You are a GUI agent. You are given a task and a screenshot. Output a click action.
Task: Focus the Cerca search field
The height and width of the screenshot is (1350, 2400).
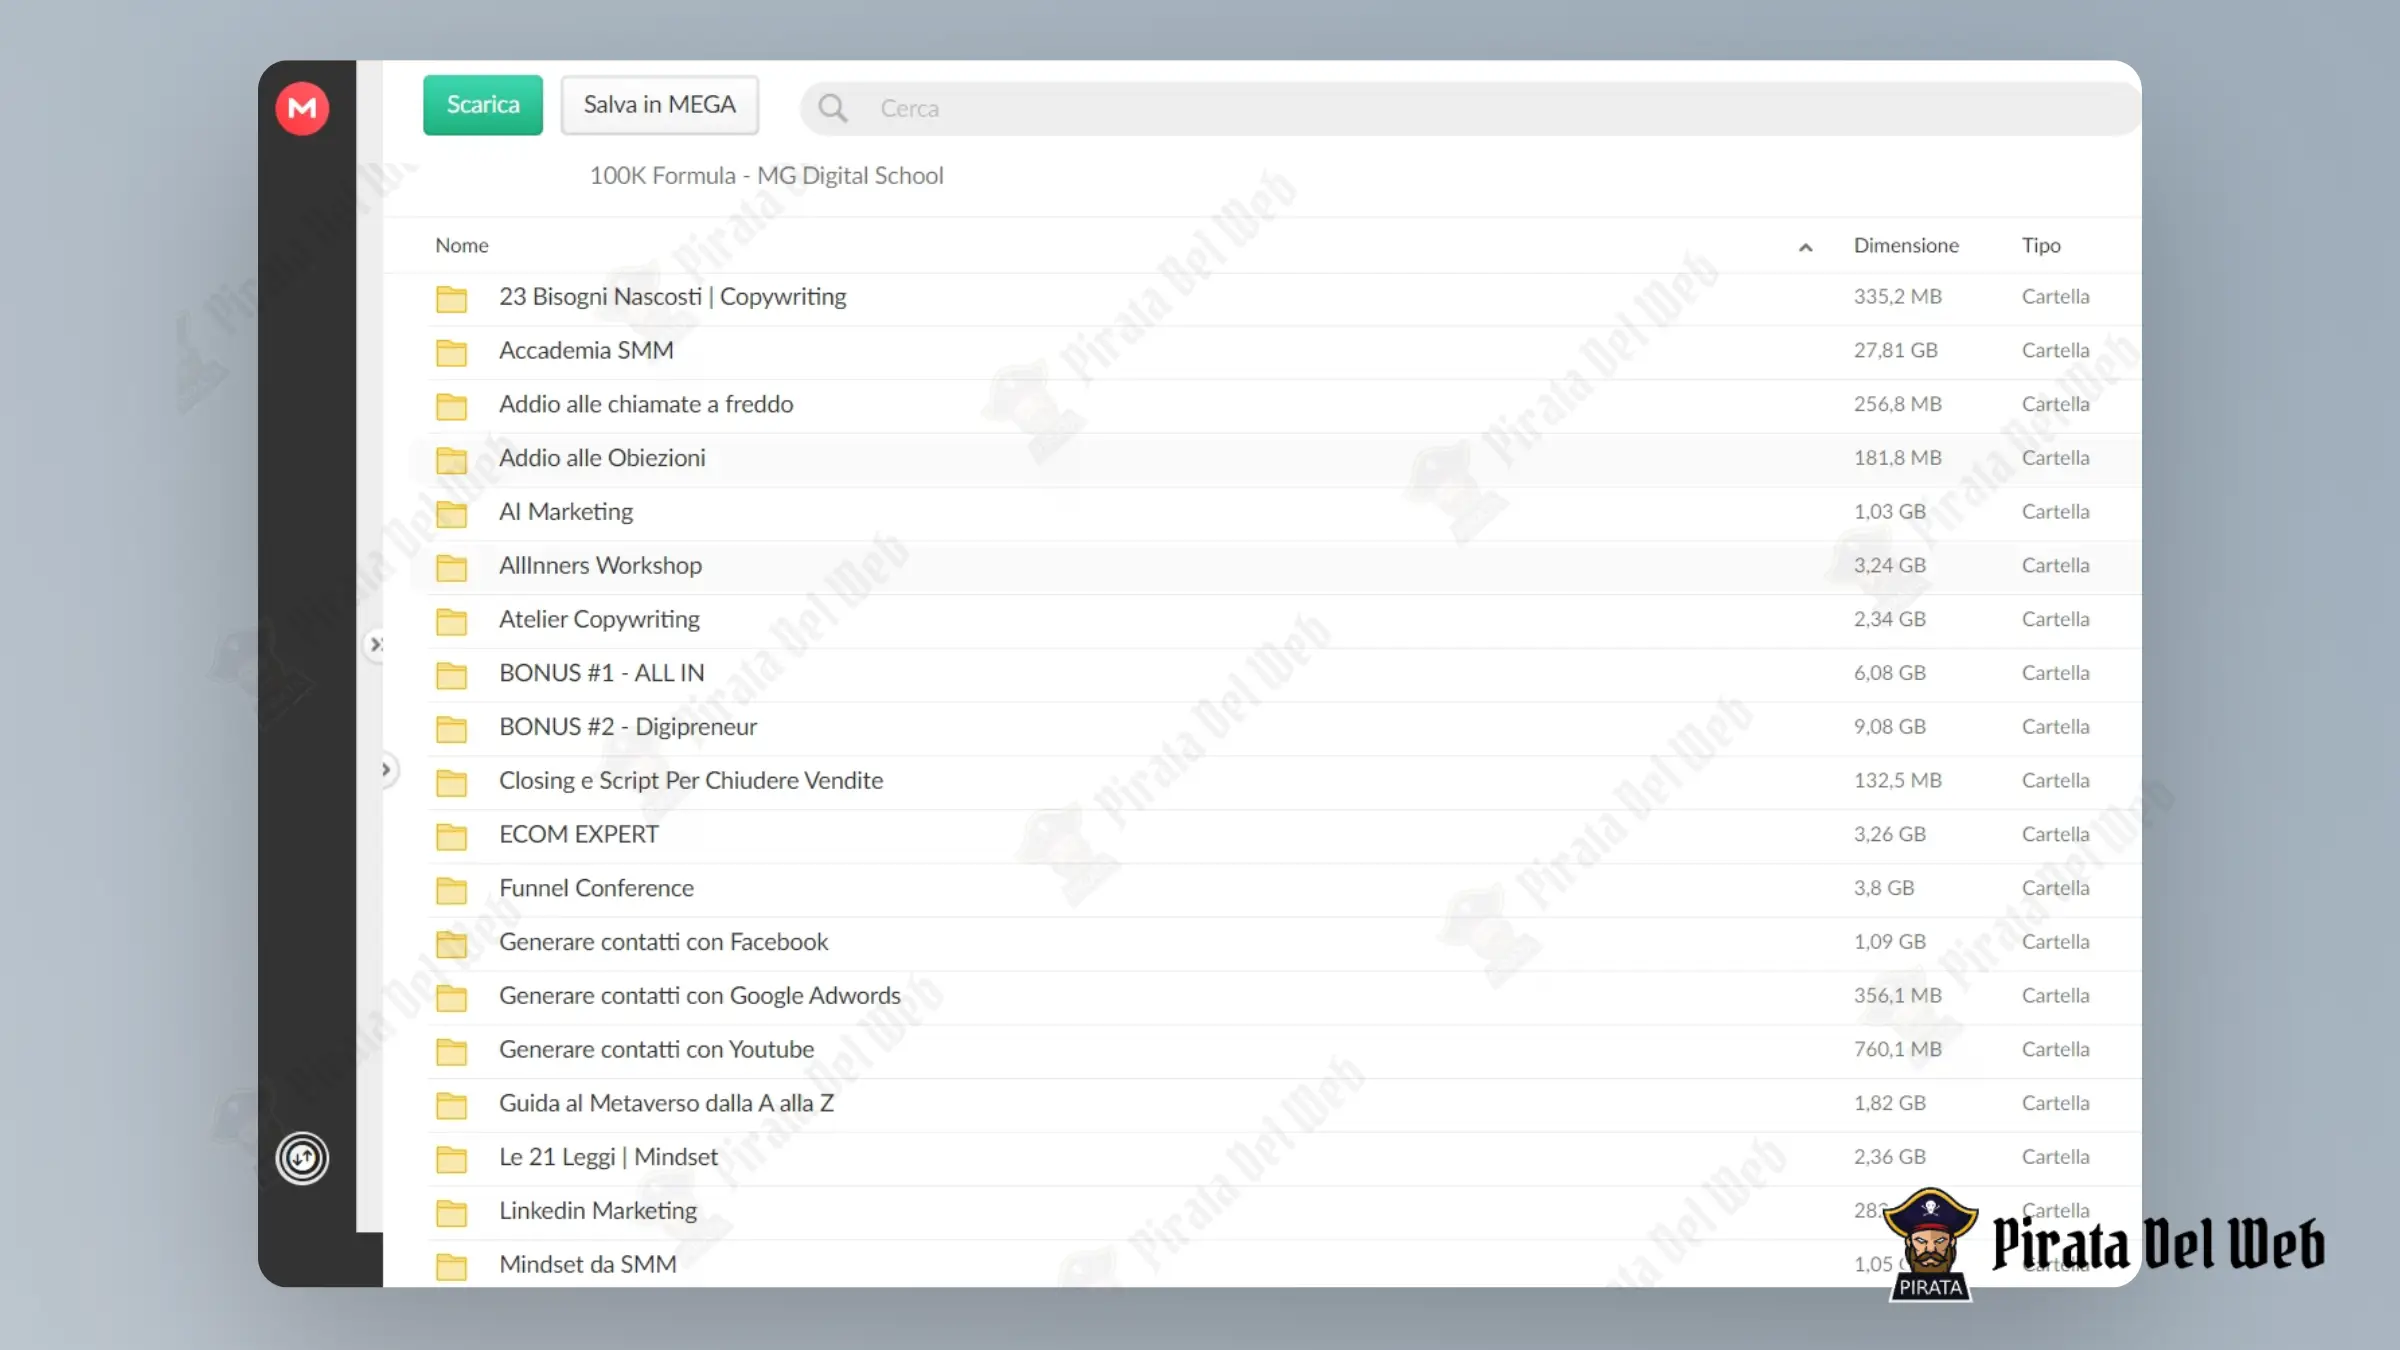[x=1470, y=108]
